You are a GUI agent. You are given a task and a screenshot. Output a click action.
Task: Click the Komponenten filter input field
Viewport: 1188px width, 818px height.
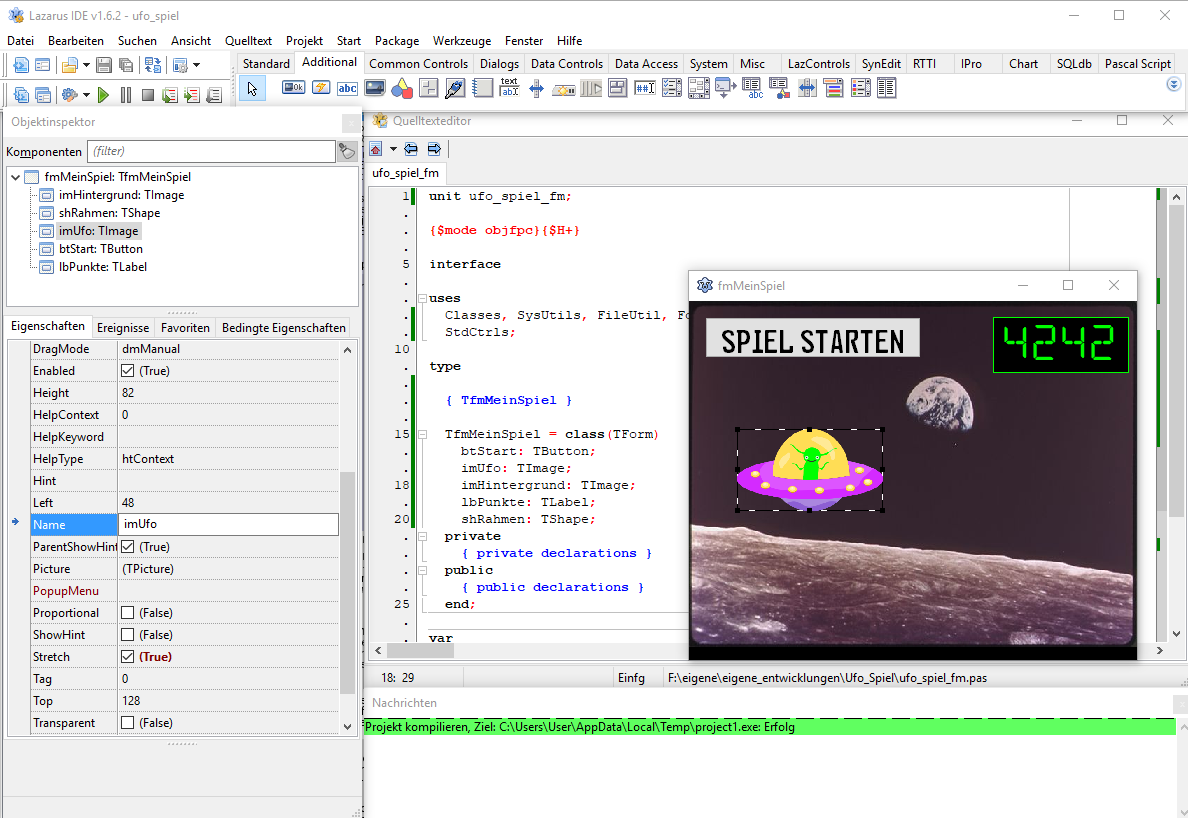[x=210, y=151]
